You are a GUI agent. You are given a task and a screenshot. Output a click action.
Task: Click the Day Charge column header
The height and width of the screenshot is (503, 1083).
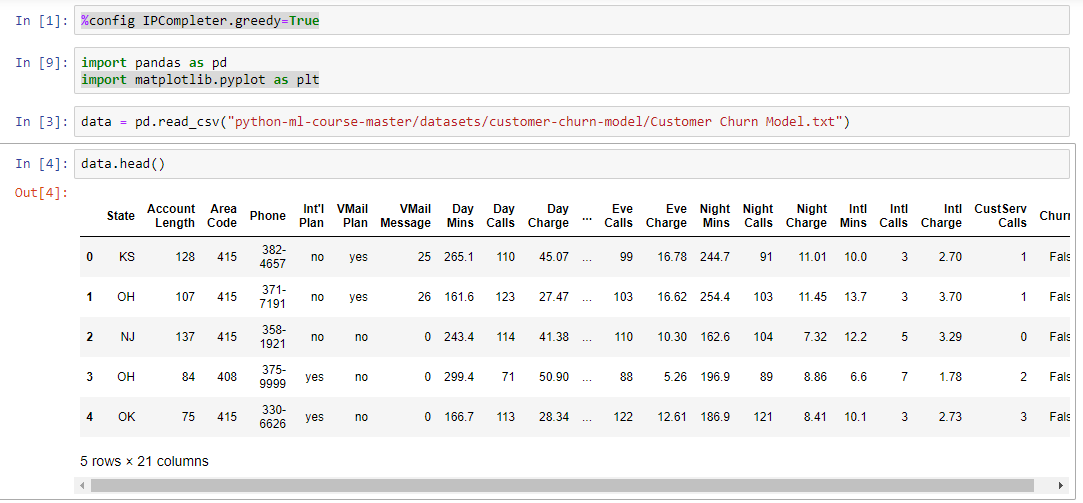pyautogui.click(x=549, y=216)
